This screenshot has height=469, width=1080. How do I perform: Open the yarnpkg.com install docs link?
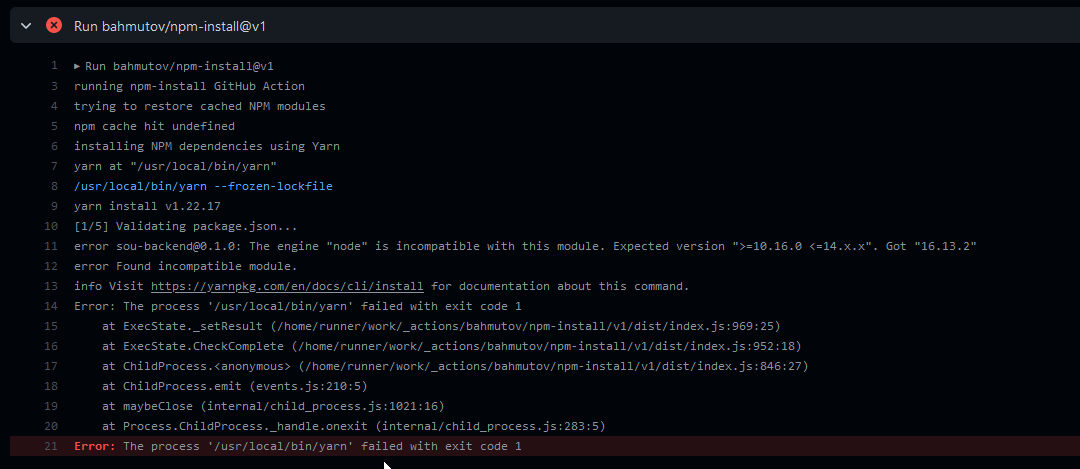[287, 286]
